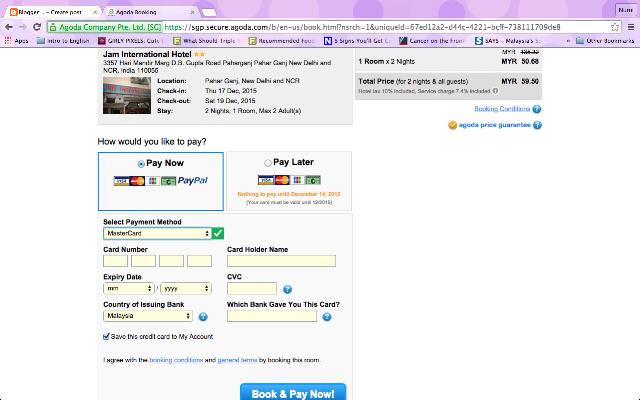Open help icon beside Country of Issuing Bank
The image size is (640, 400).
point(203,317)
